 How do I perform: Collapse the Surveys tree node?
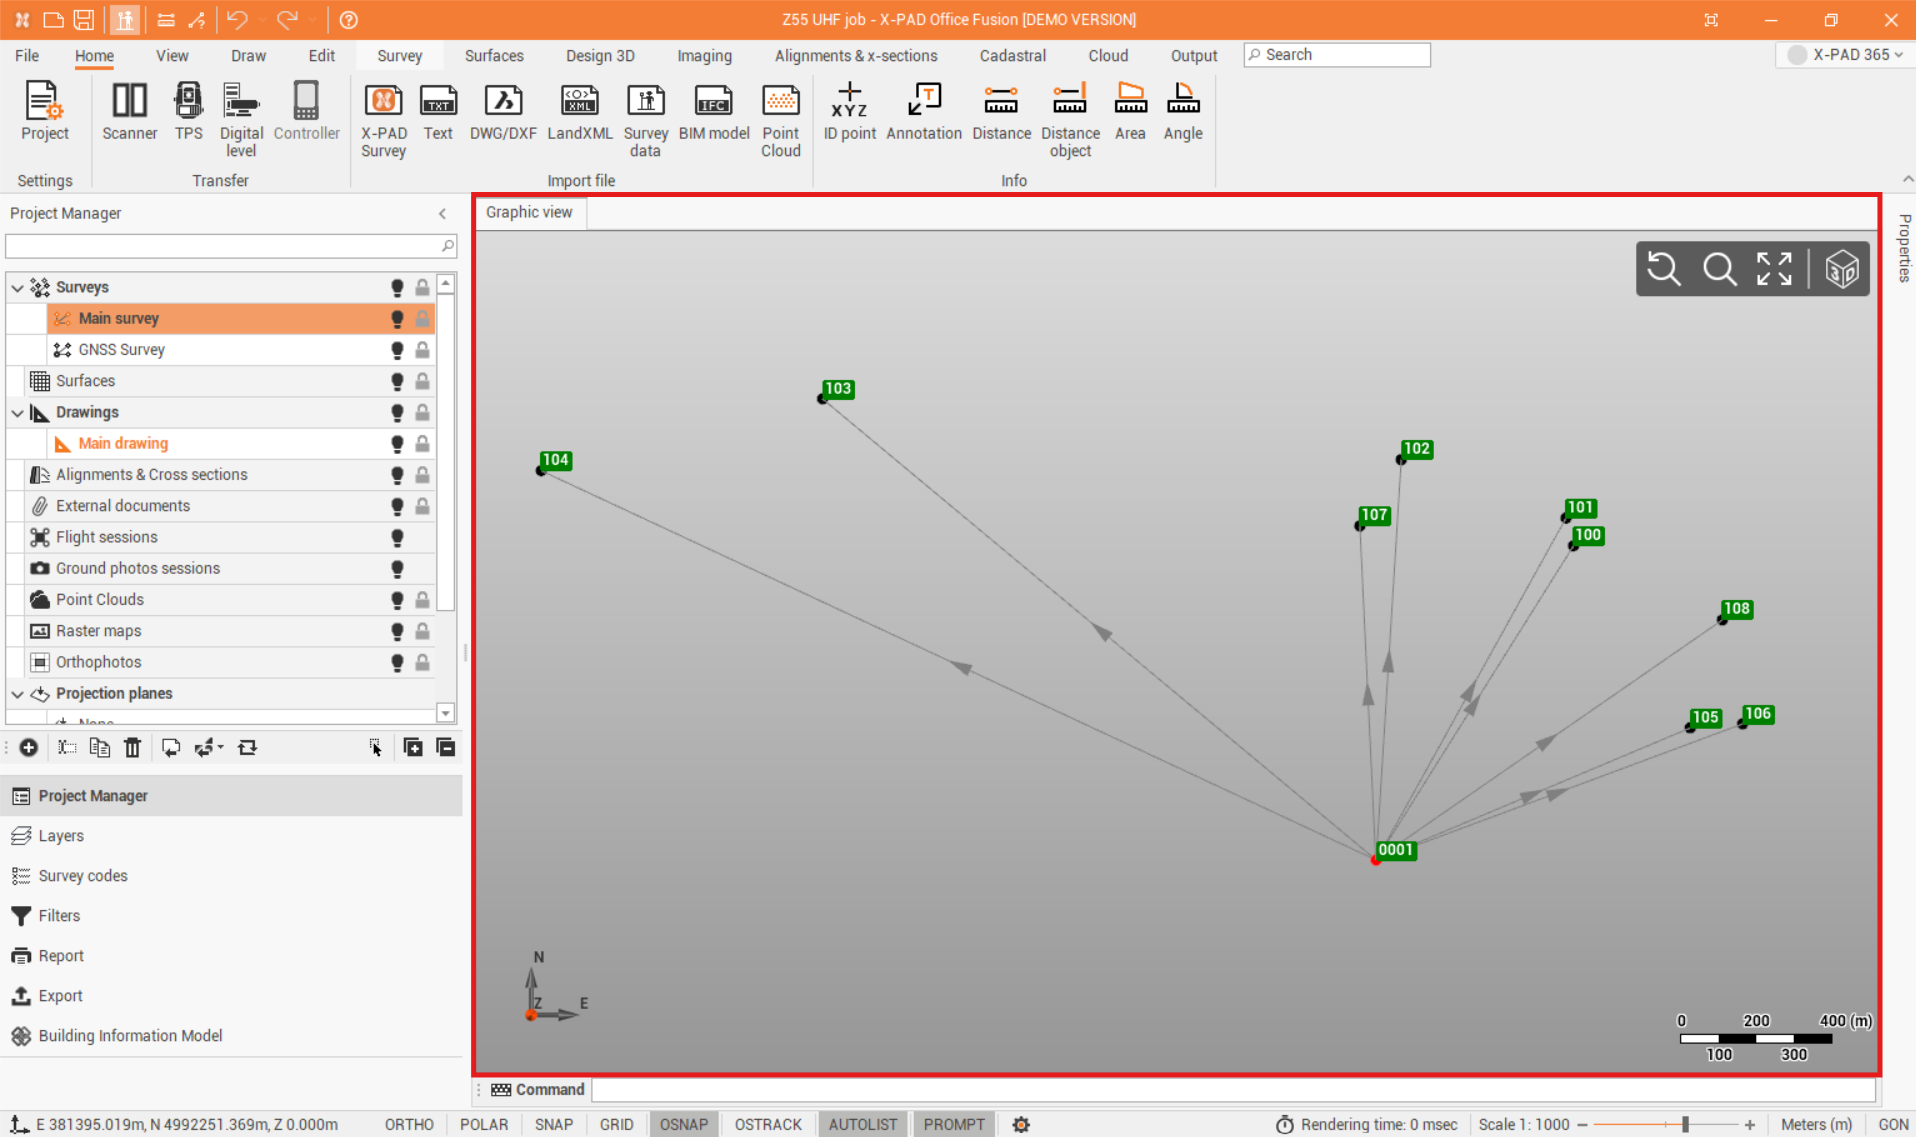(x=18, y=288)
